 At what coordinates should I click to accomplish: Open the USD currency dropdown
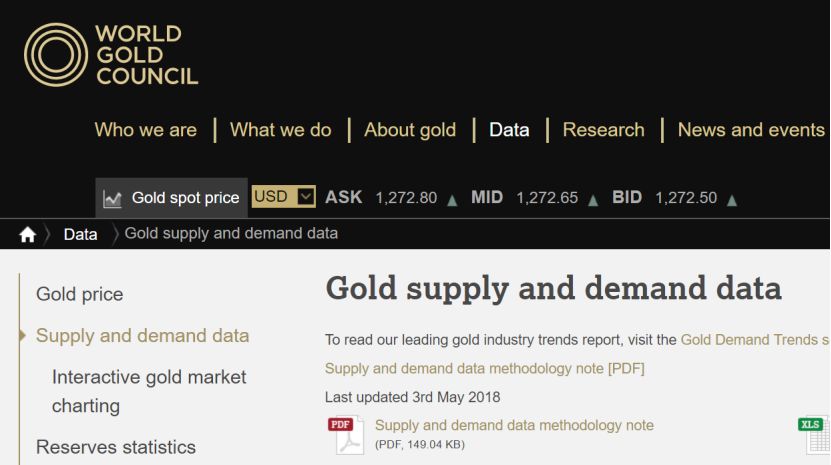point(283,197)
